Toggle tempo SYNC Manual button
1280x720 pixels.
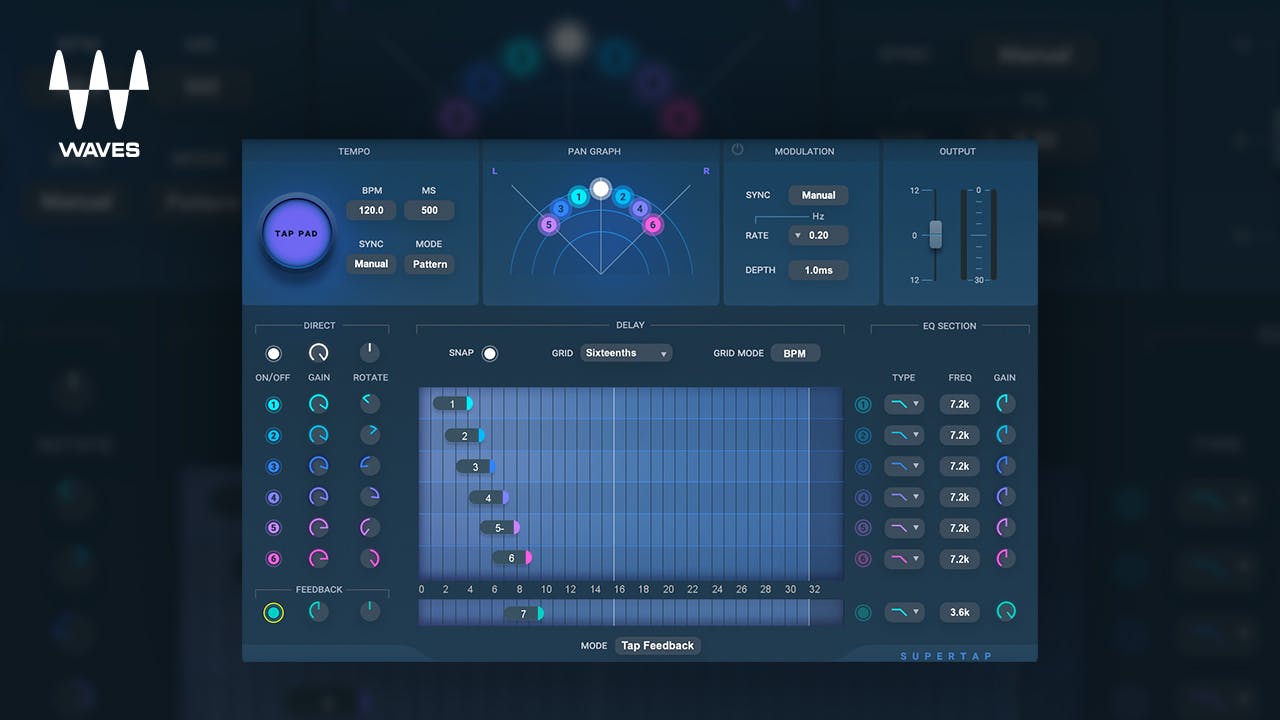coord(371,264)
